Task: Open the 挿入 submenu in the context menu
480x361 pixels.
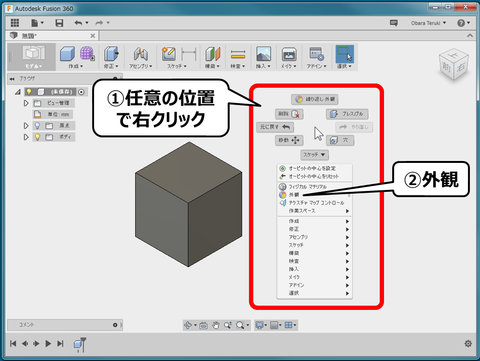Action: click(314, 269)
